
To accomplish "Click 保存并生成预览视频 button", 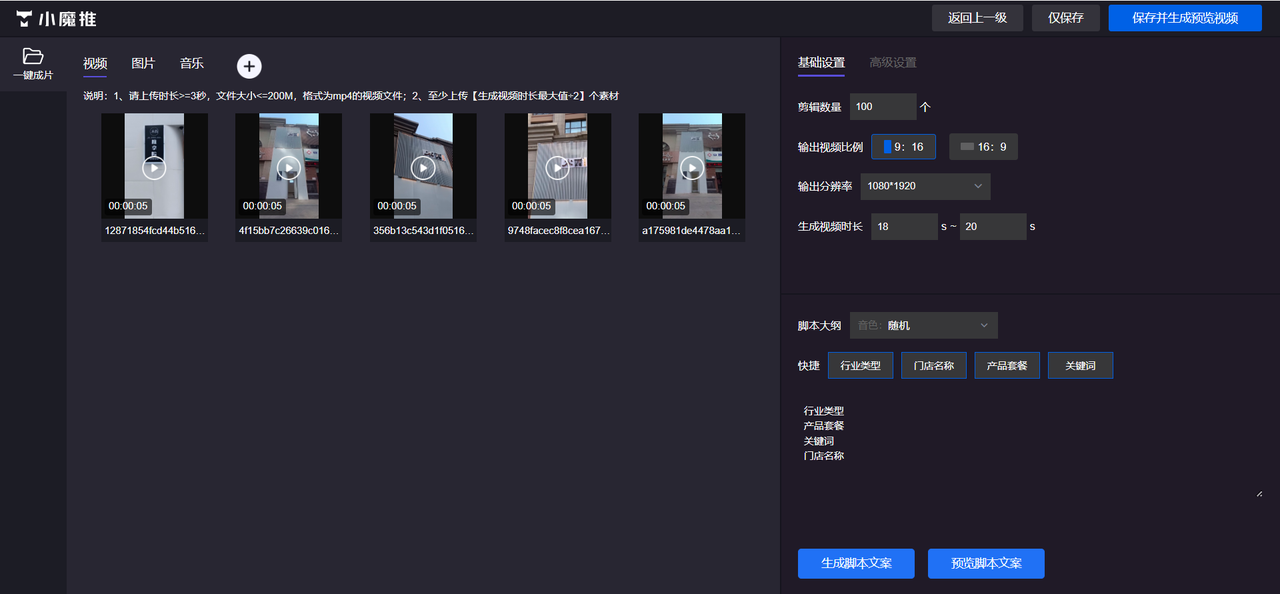I will 1185,18.
